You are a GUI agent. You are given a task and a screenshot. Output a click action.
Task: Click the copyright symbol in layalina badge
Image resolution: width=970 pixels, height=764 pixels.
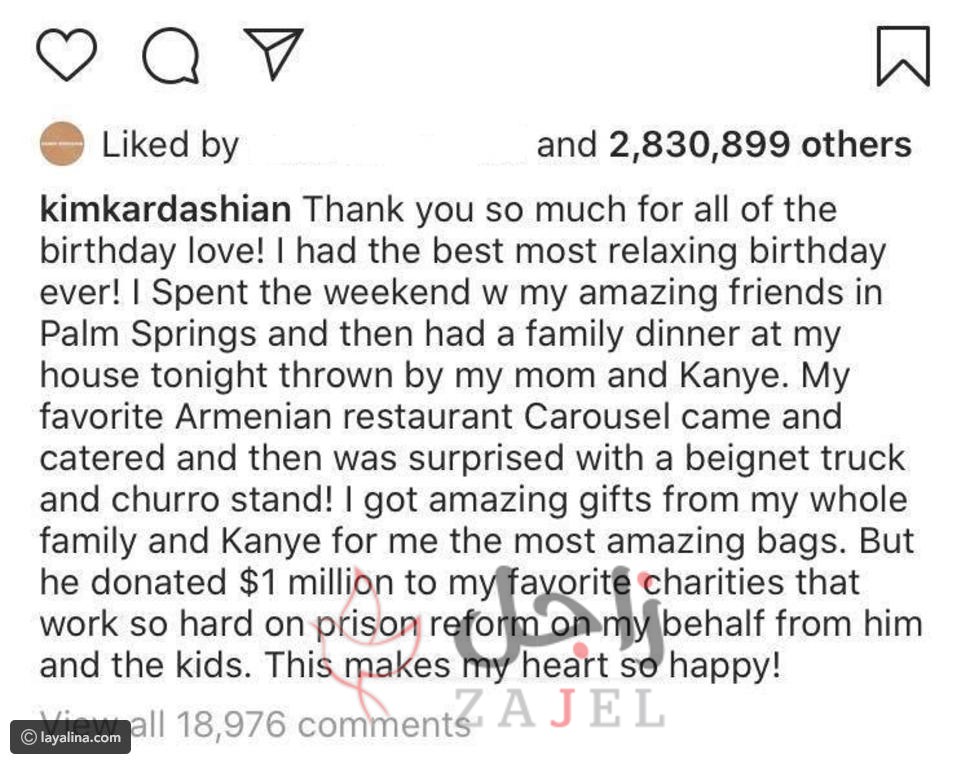[28, 738]
